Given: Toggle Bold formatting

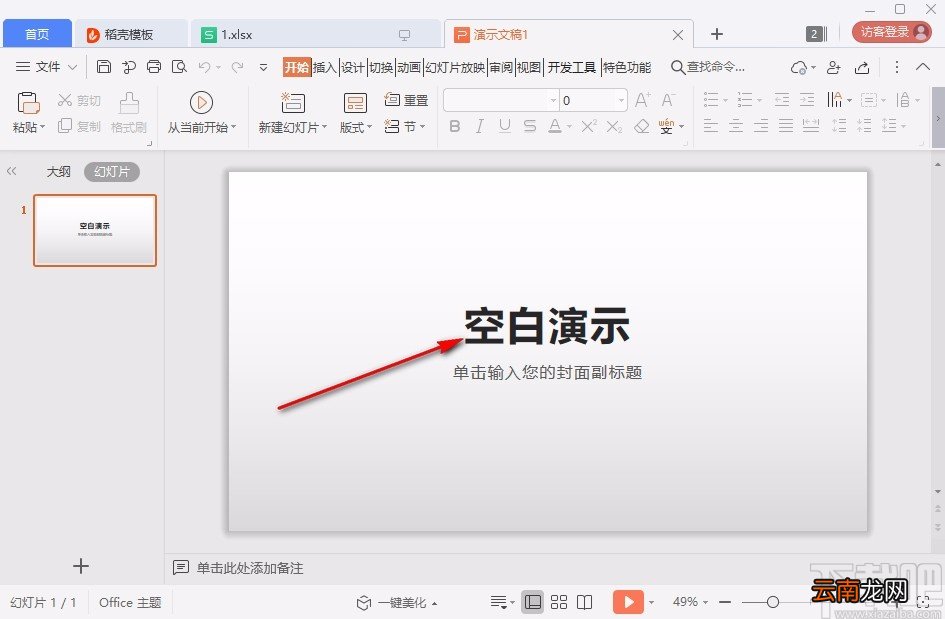Looking at the screenshot, I should pyautogui.click(x=455, y=126).
